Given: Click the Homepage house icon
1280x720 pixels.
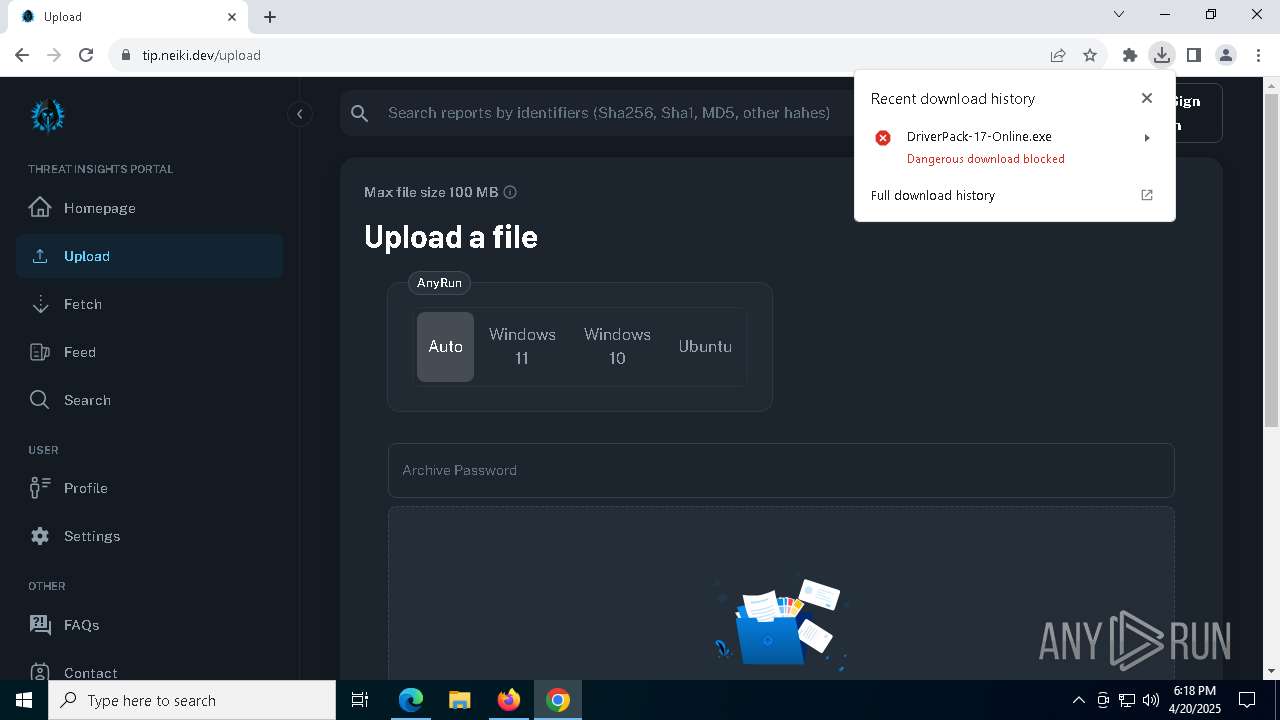Looking at the screenshot, I should coord(40,207).
